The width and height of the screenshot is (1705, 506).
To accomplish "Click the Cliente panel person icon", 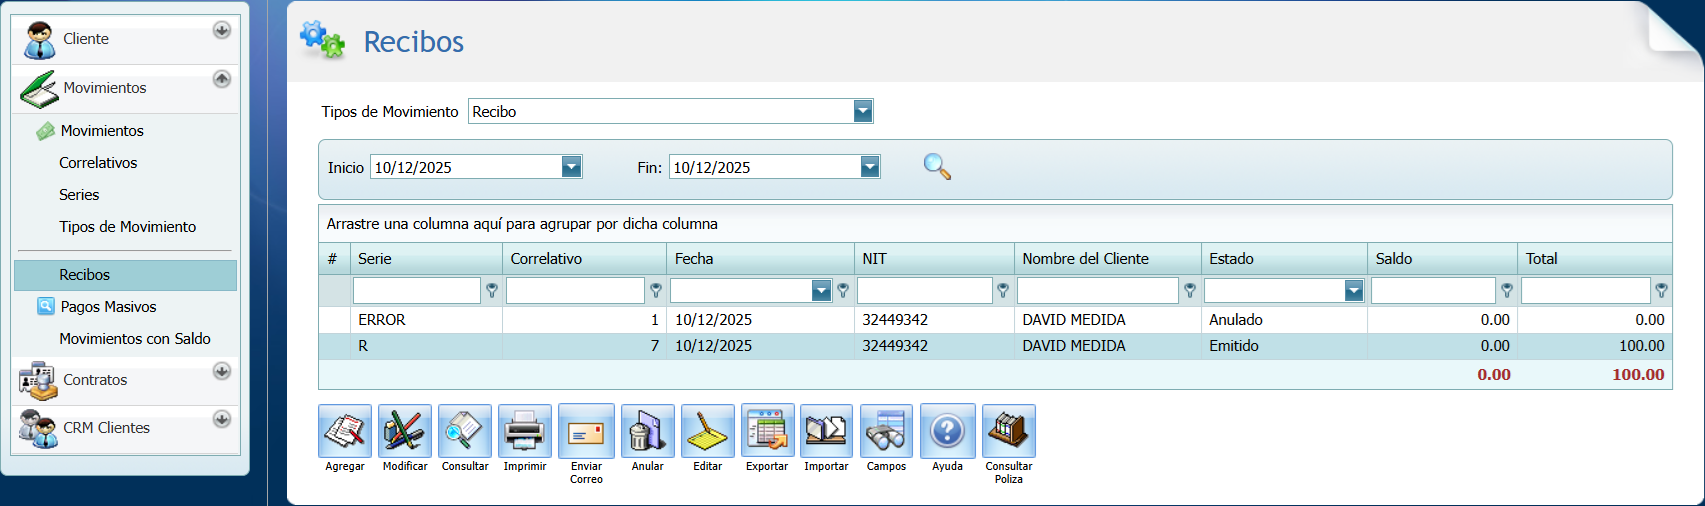I will [x=39, y=40].
